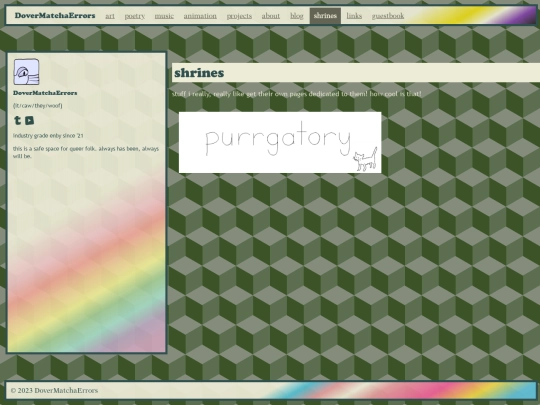Open the animation page

coord(200,16)
